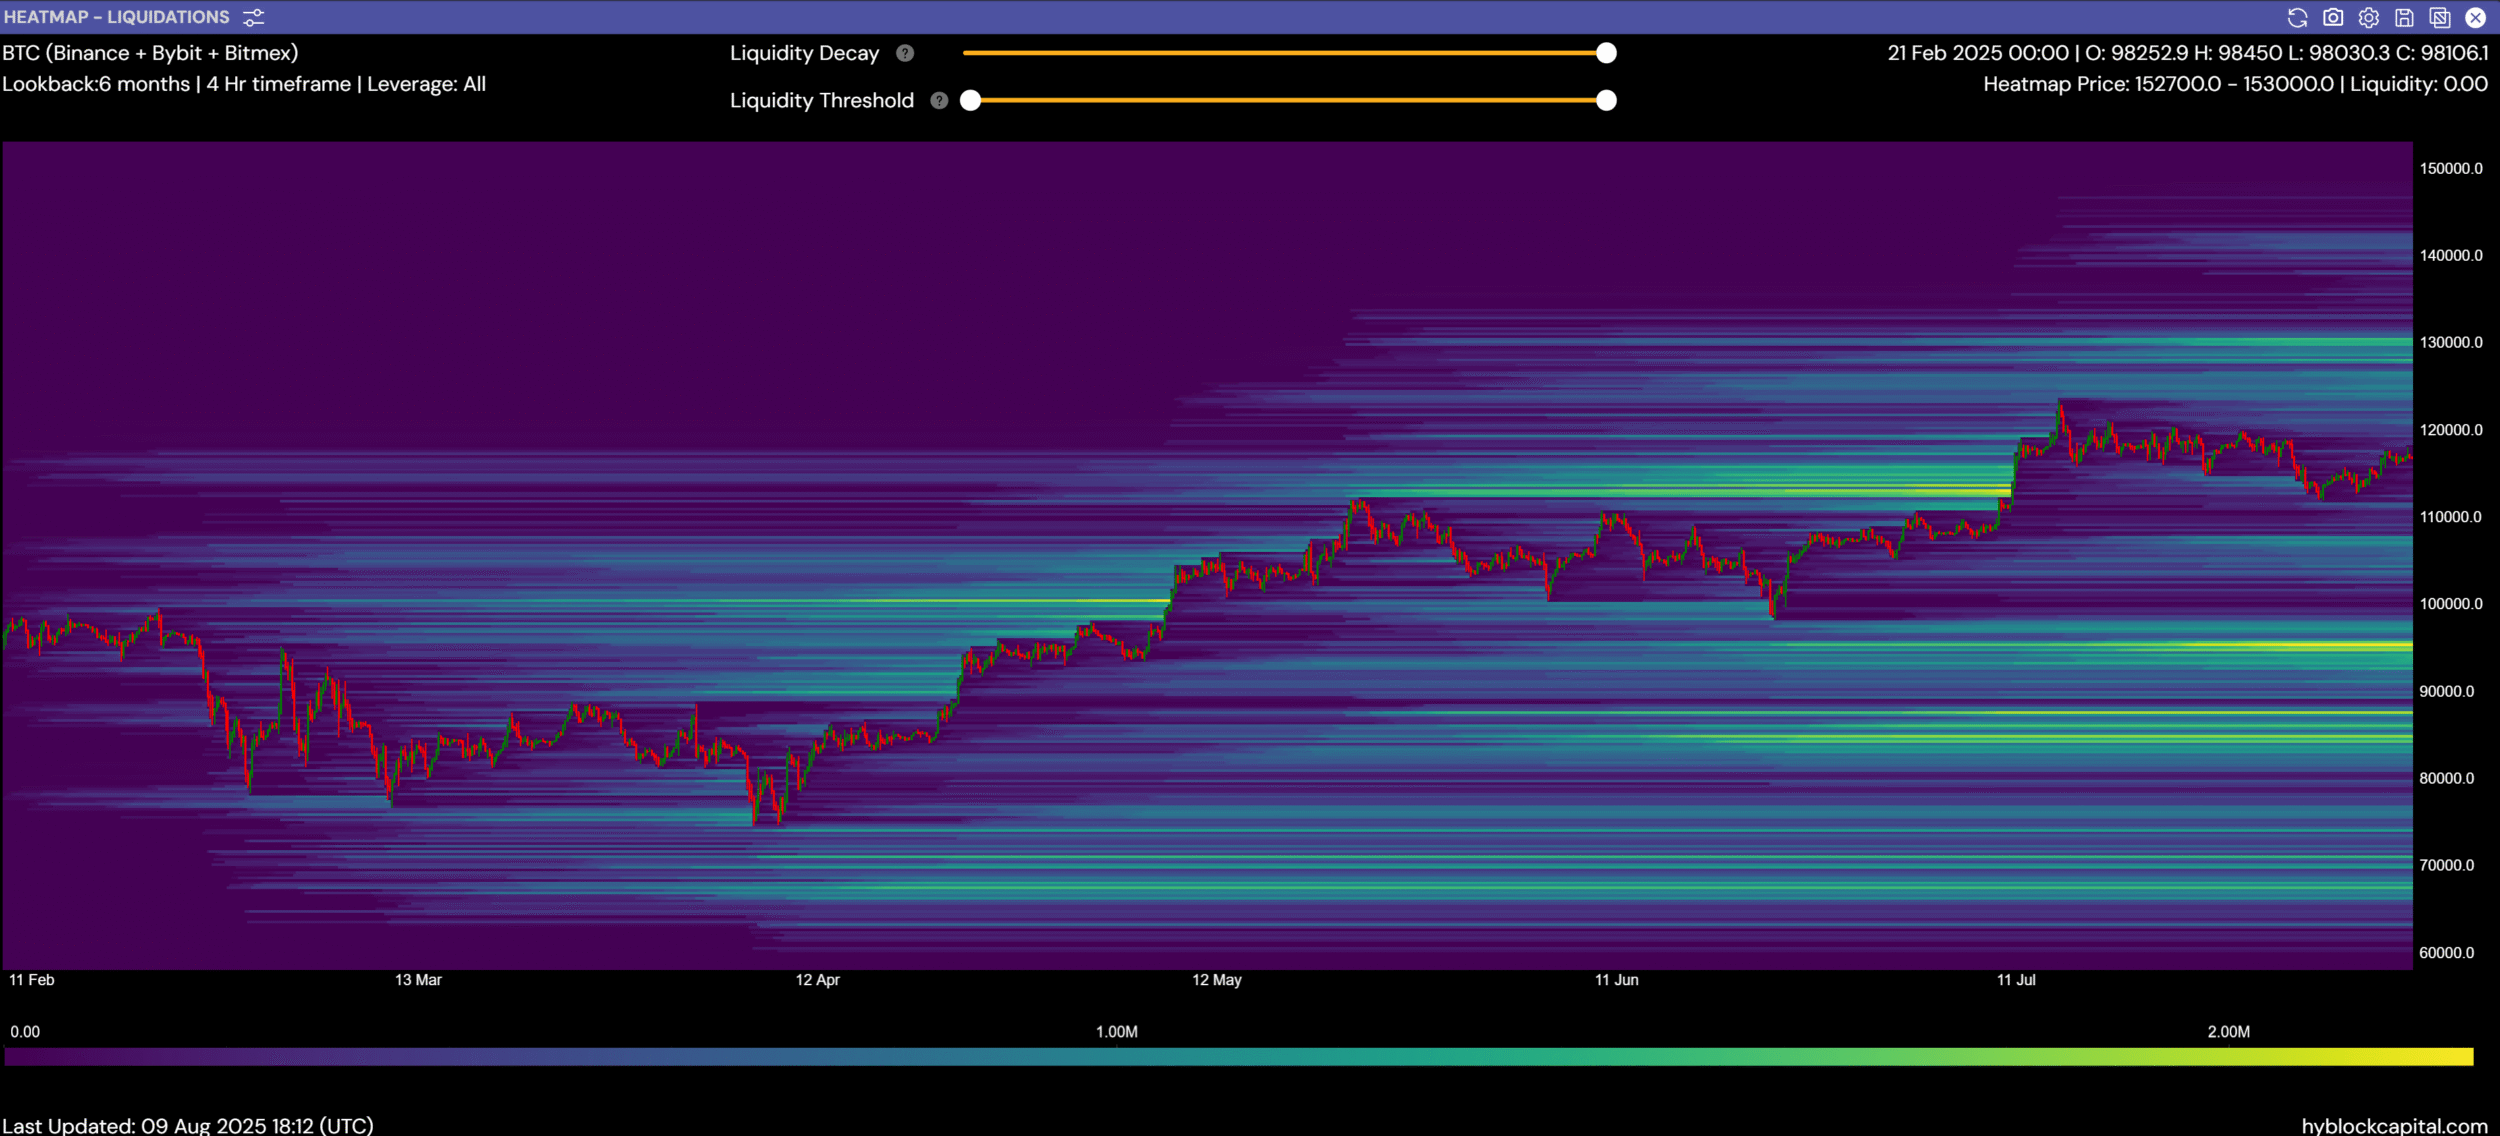This screenshot has height=1136, width=2500.
Task: Close the heatmap panel with X icon
Action: pyautogui.click(x=2475, y=18)
